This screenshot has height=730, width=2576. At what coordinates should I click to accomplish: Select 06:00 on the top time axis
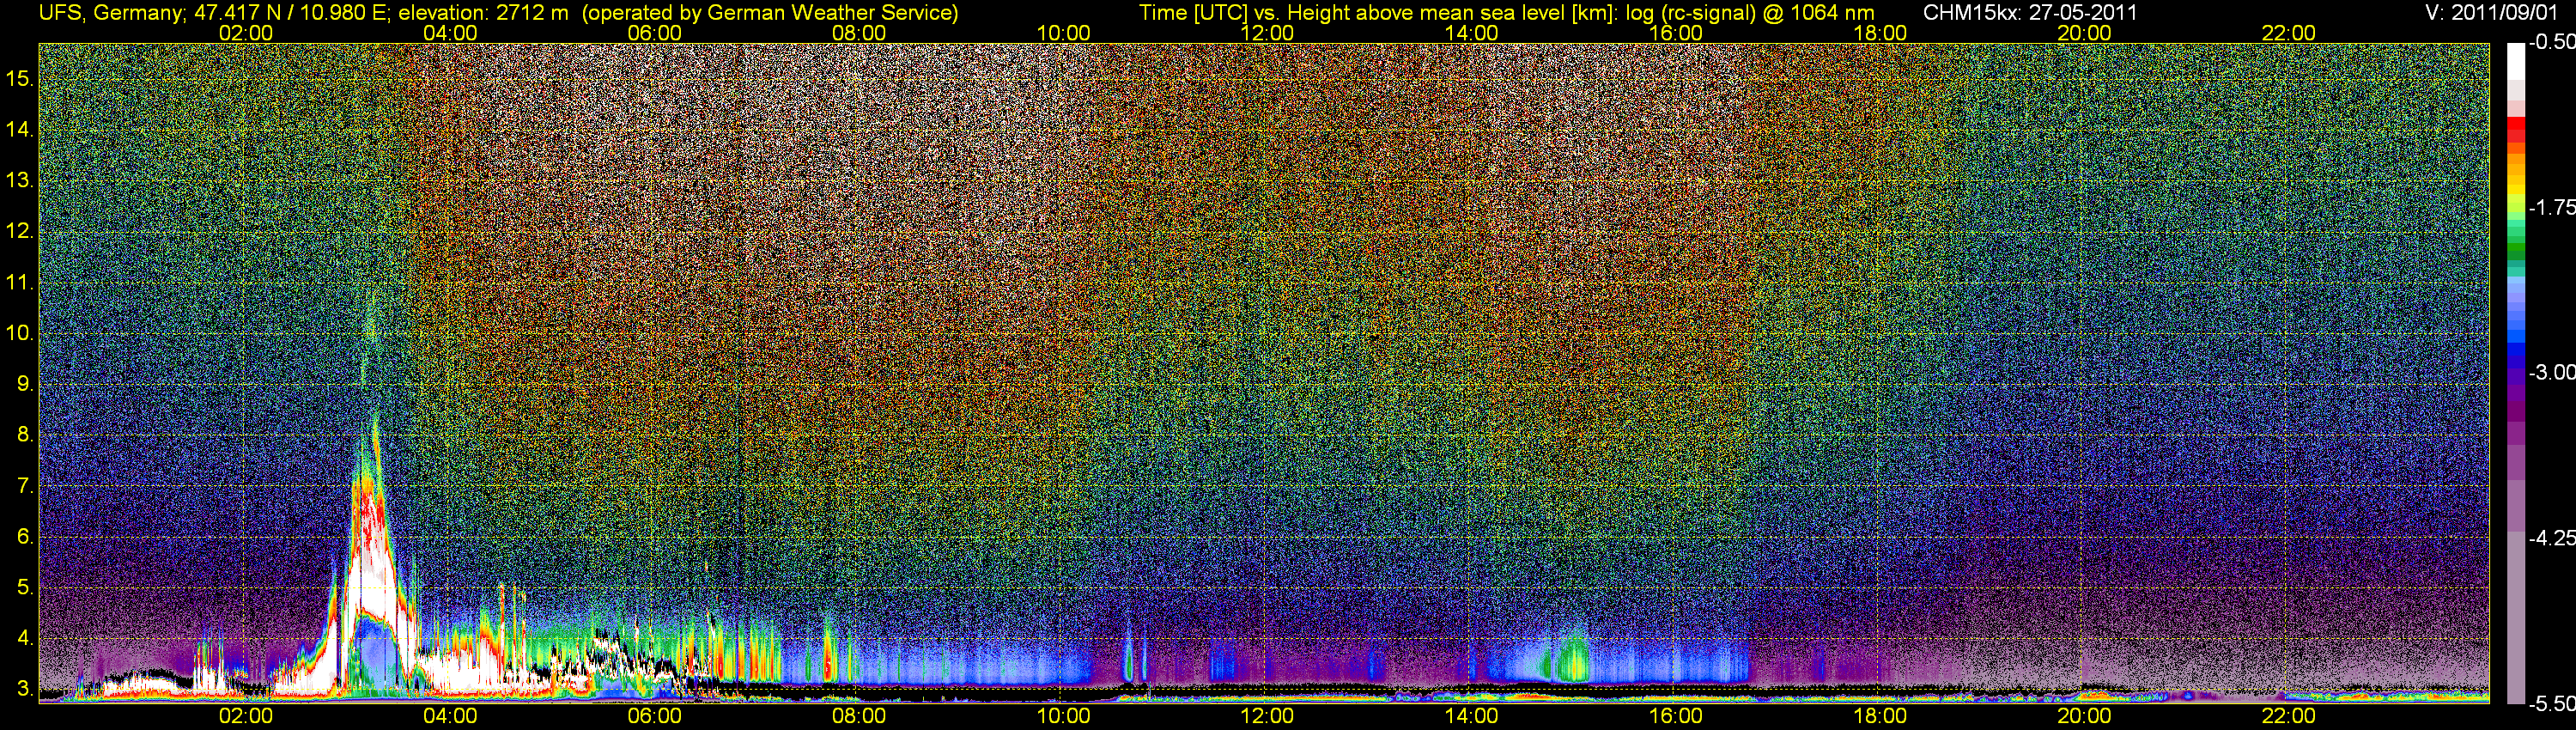(655, 33)
